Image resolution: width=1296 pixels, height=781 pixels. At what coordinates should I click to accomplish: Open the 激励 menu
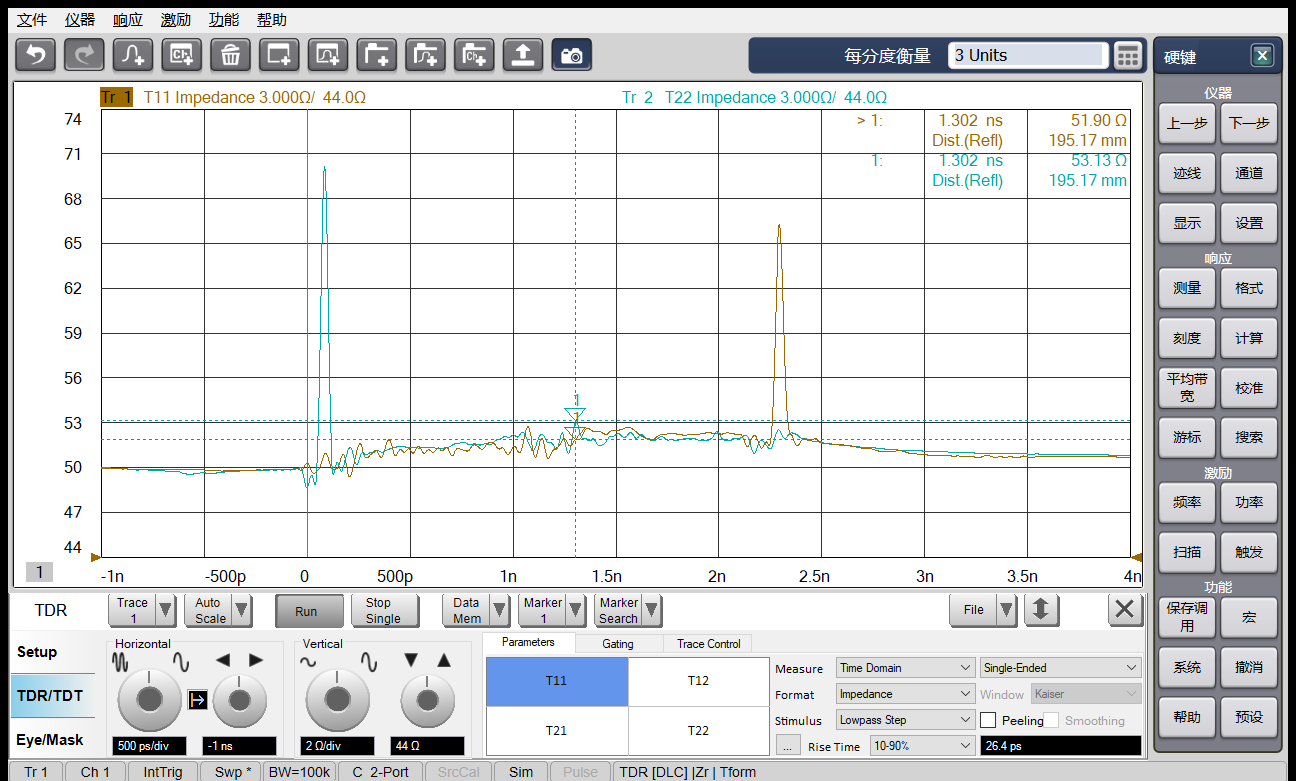[x=176, y=20]
